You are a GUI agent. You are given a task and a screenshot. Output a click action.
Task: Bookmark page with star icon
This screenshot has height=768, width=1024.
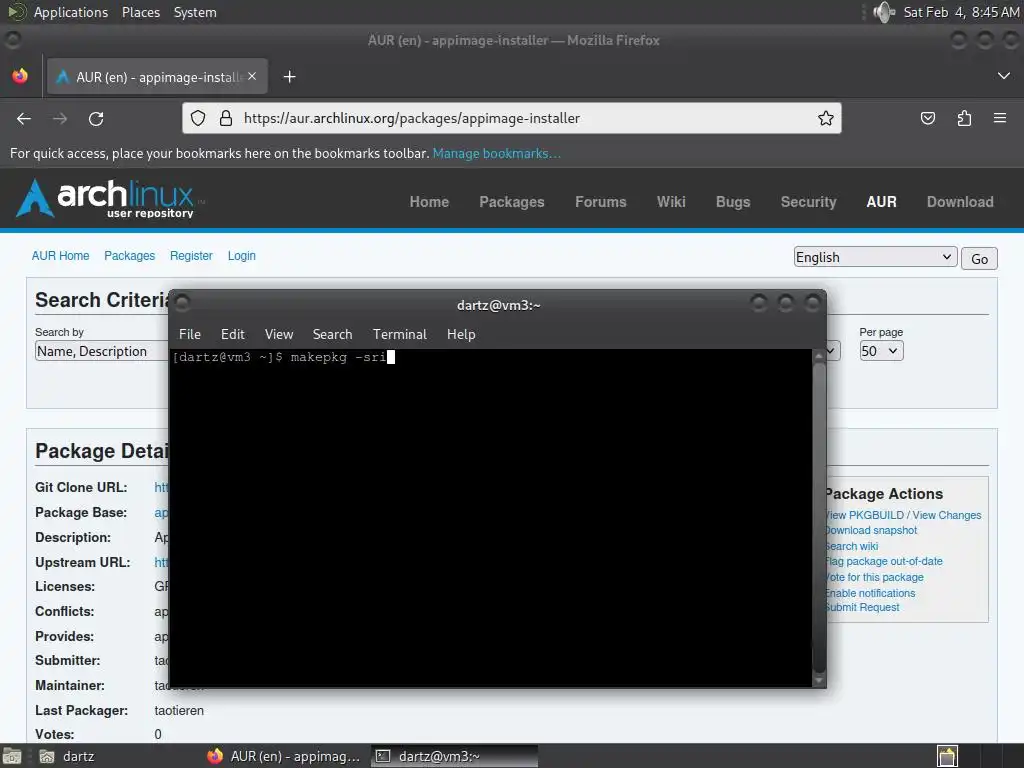point(825,118)
